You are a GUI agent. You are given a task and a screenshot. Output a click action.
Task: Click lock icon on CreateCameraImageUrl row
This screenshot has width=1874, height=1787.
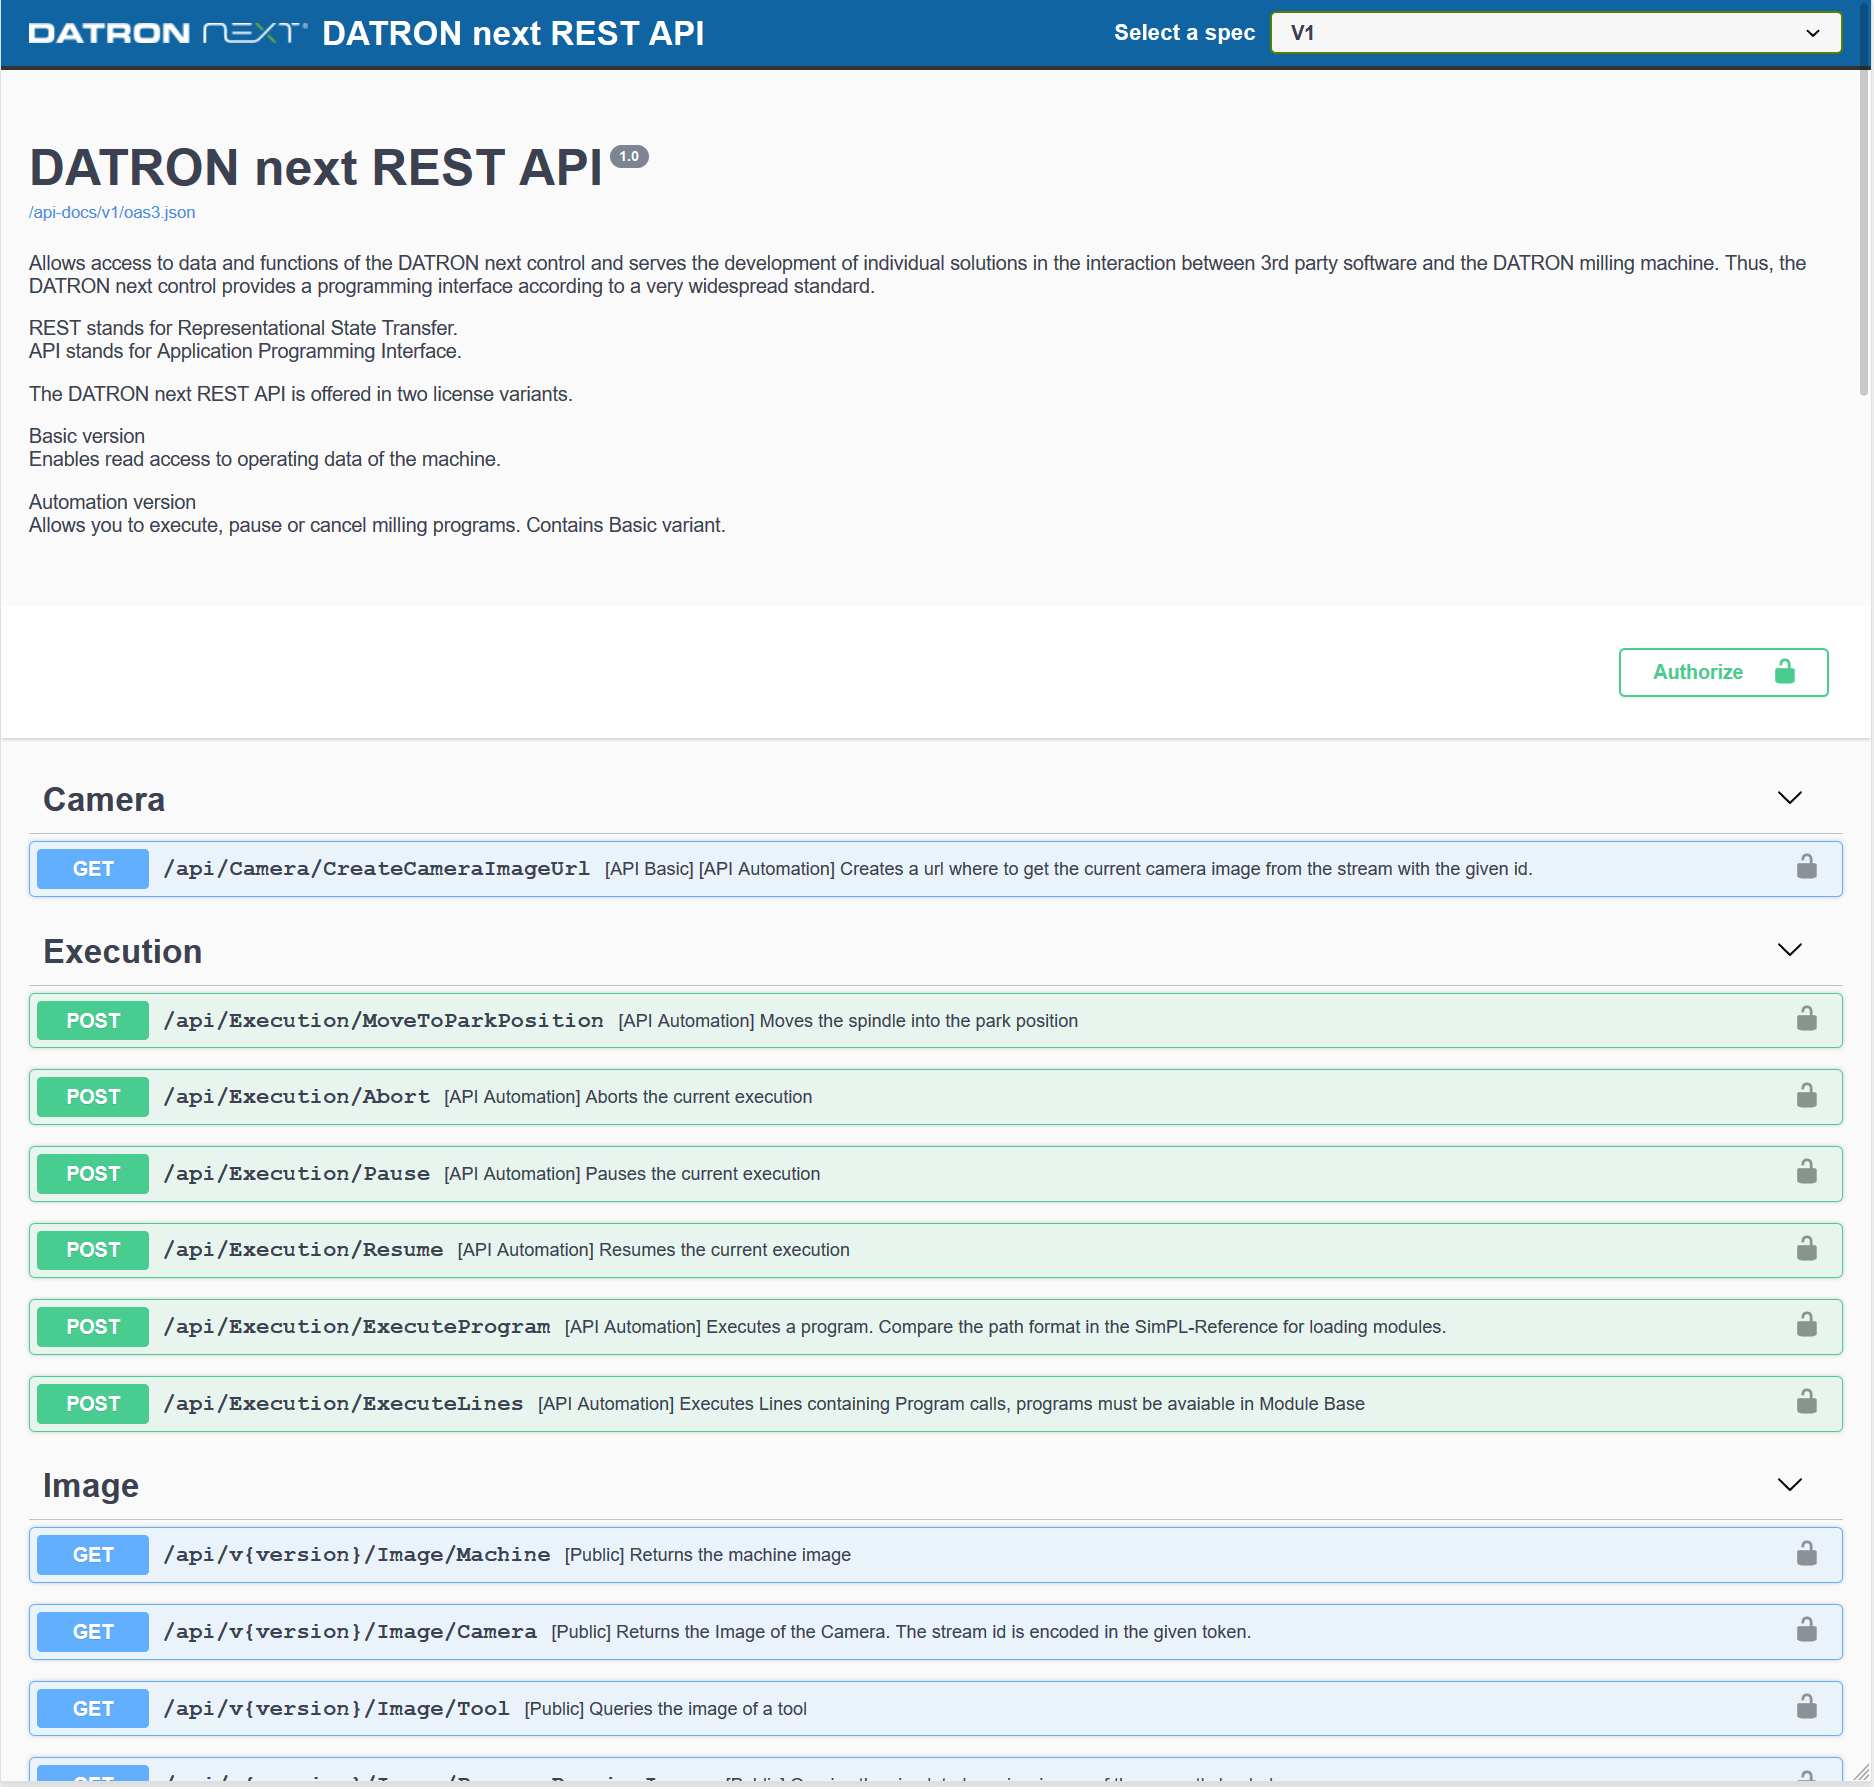1806,867
